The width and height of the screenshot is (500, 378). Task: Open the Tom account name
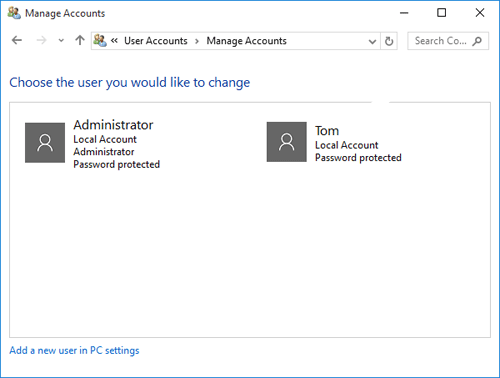(327, 131)
